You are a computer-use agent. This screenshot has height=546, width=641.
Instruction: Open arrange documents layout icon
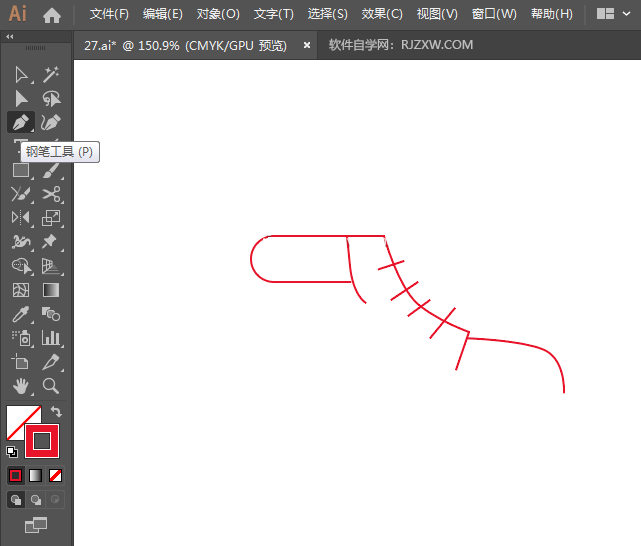605,14
